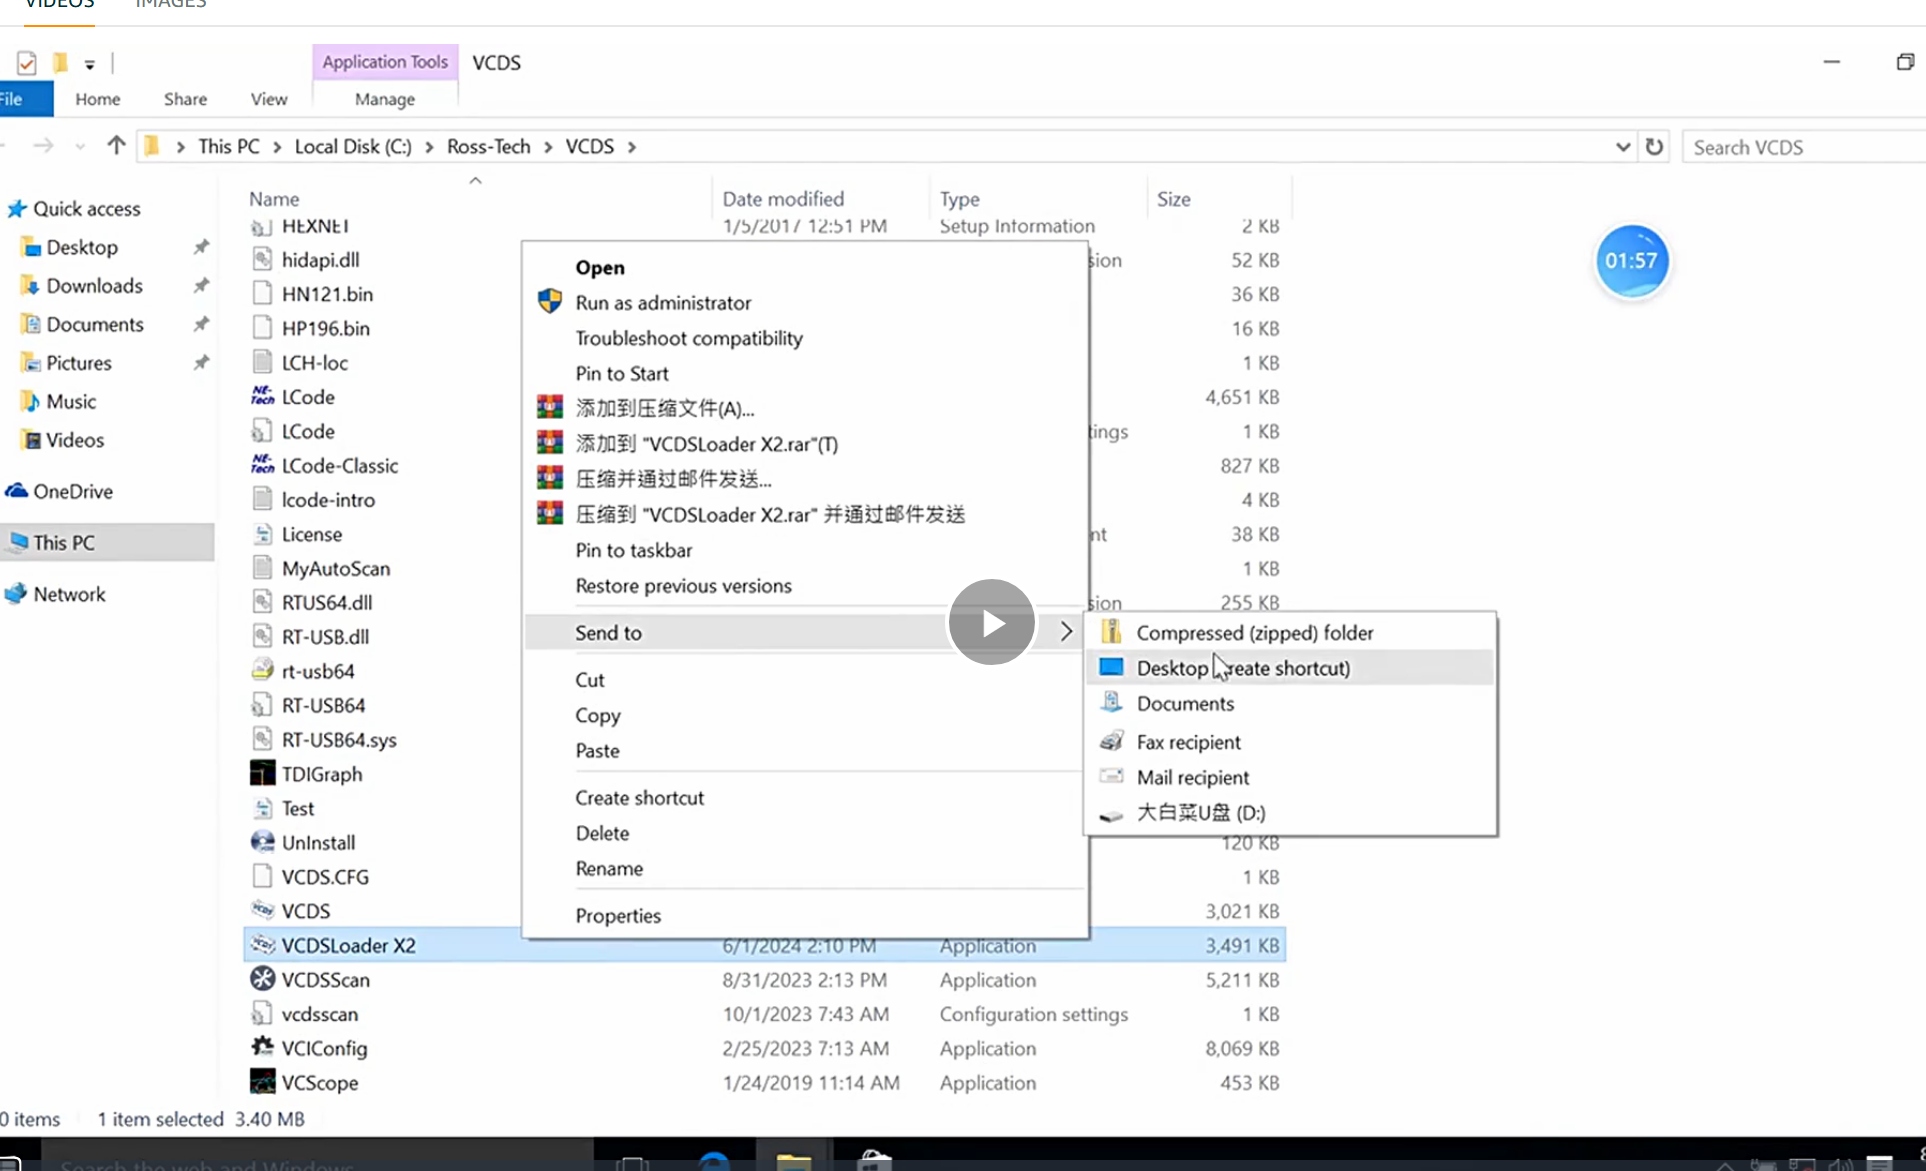Image resolution: width=1926 pixels, height=1171 pixels.
Task: Choose Compressed (zipped) folder in Send to
Action: [1289, 632]
